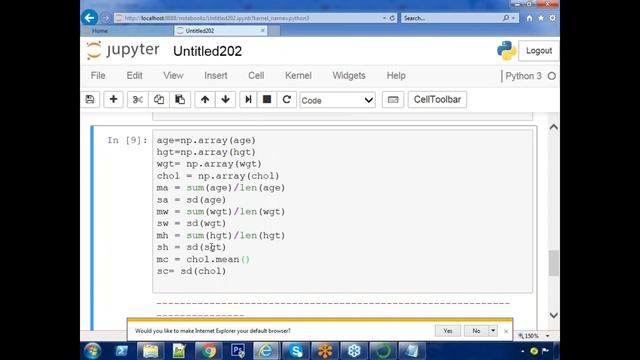This screenshot has width=640, height=360.
Task: Switch to Internet Explorer taskbar icon
Action: (266, 351)
